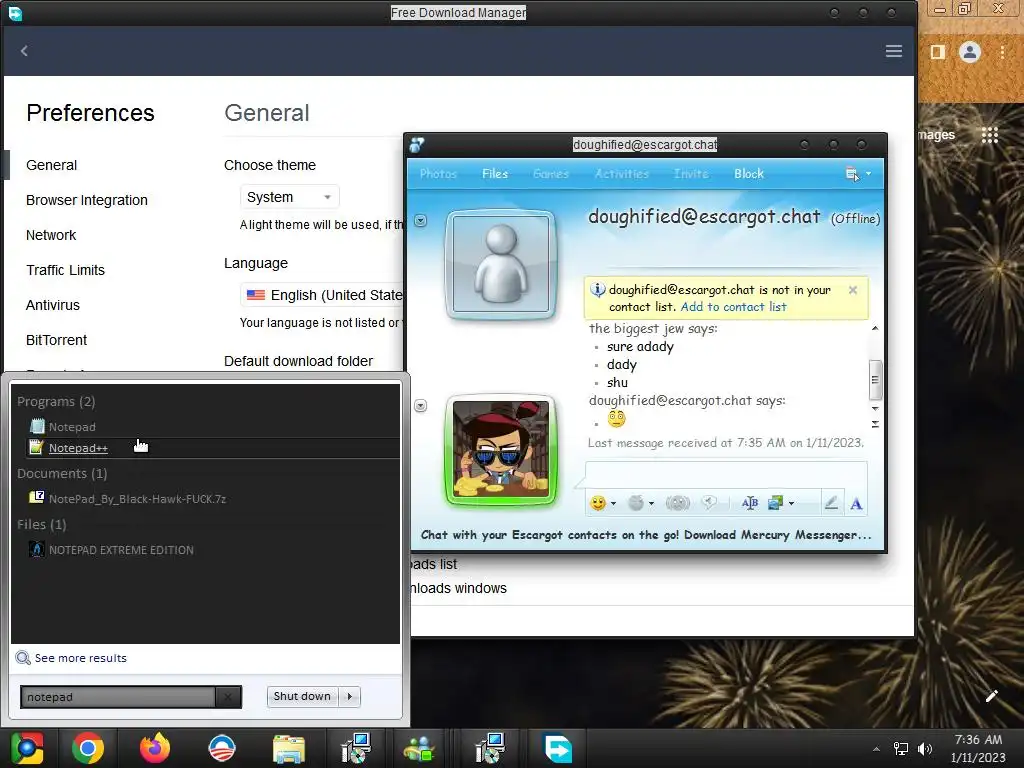Click the Shut down button
Screen dimensions: 1024x768
click(302, 696)
